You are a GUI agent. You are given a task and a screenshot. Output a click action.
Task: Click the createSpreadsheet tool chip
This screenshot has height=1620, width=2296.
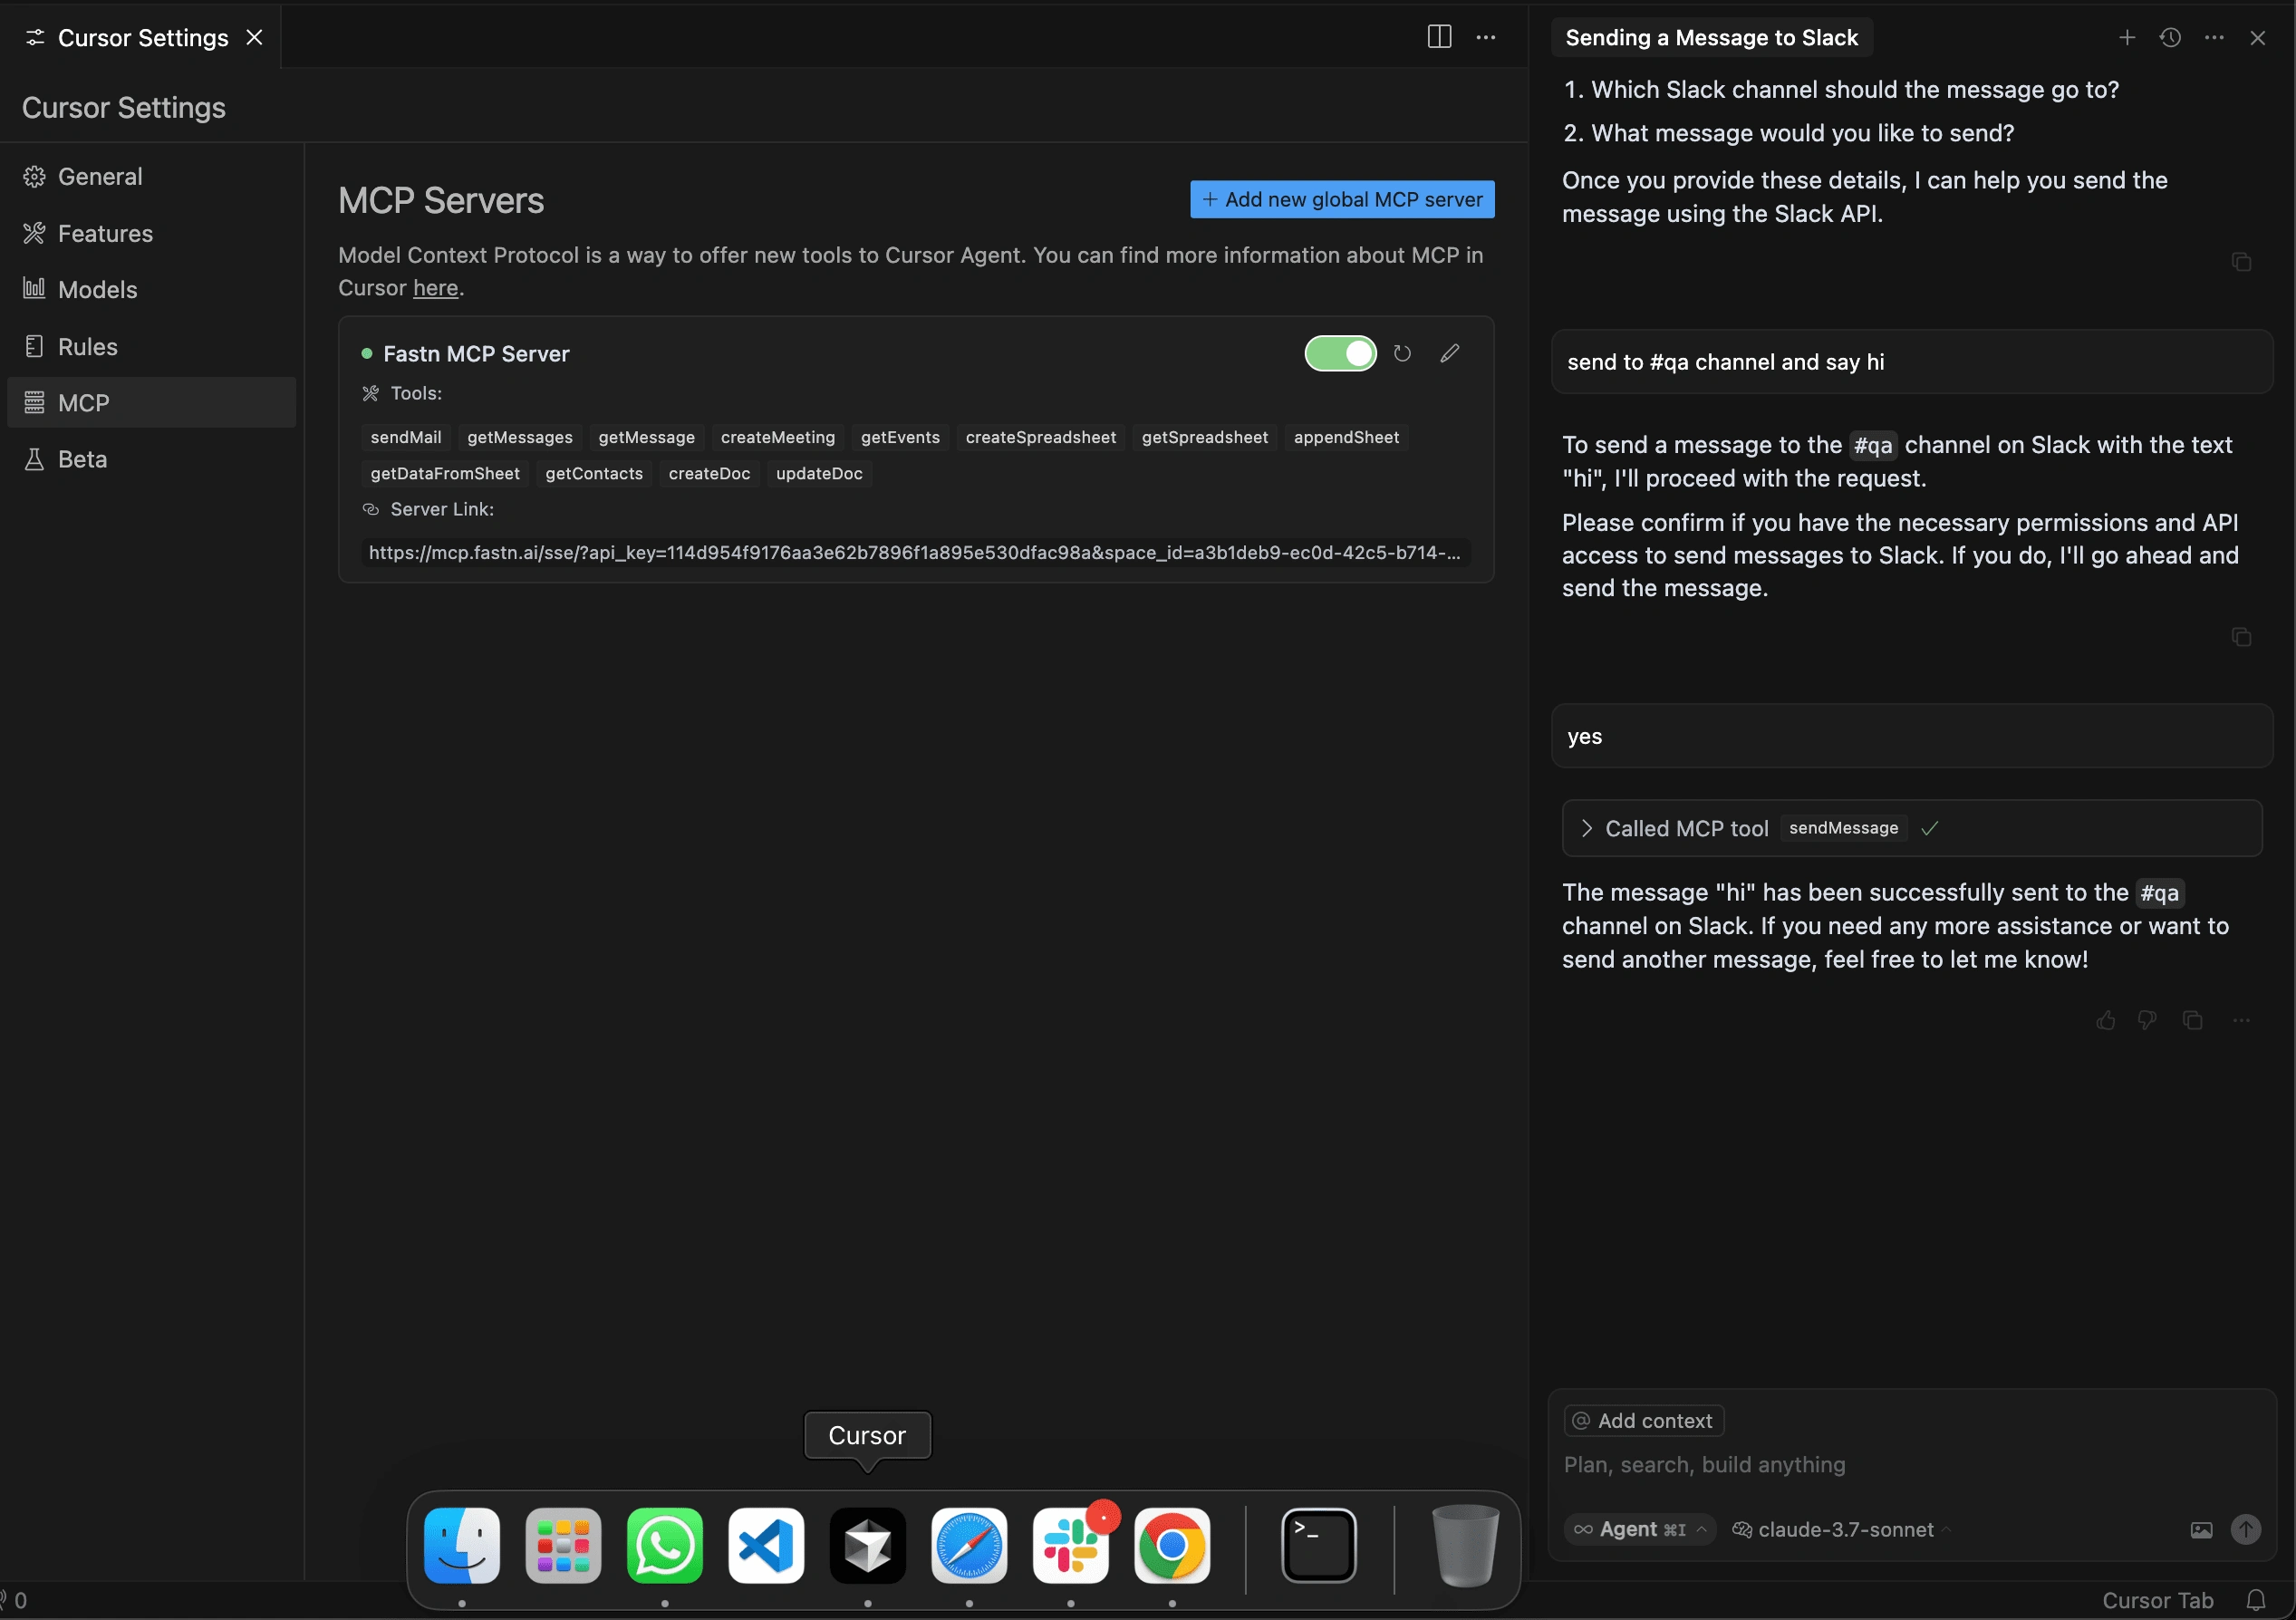[1040, 437]
